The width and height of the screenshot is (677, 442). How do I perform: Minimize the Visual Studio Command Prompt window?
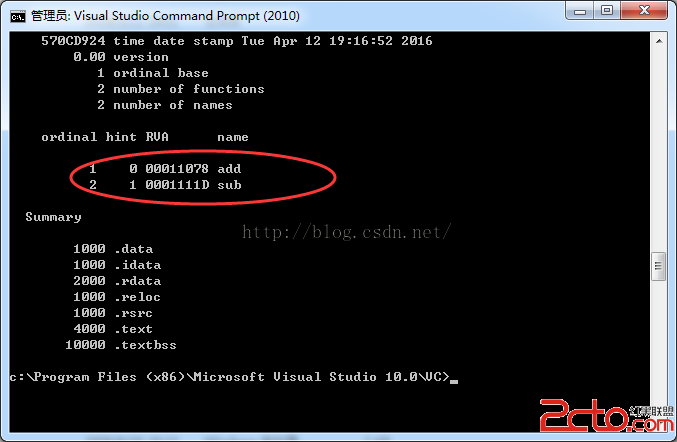pyautogui.click(x=580, y=11)
